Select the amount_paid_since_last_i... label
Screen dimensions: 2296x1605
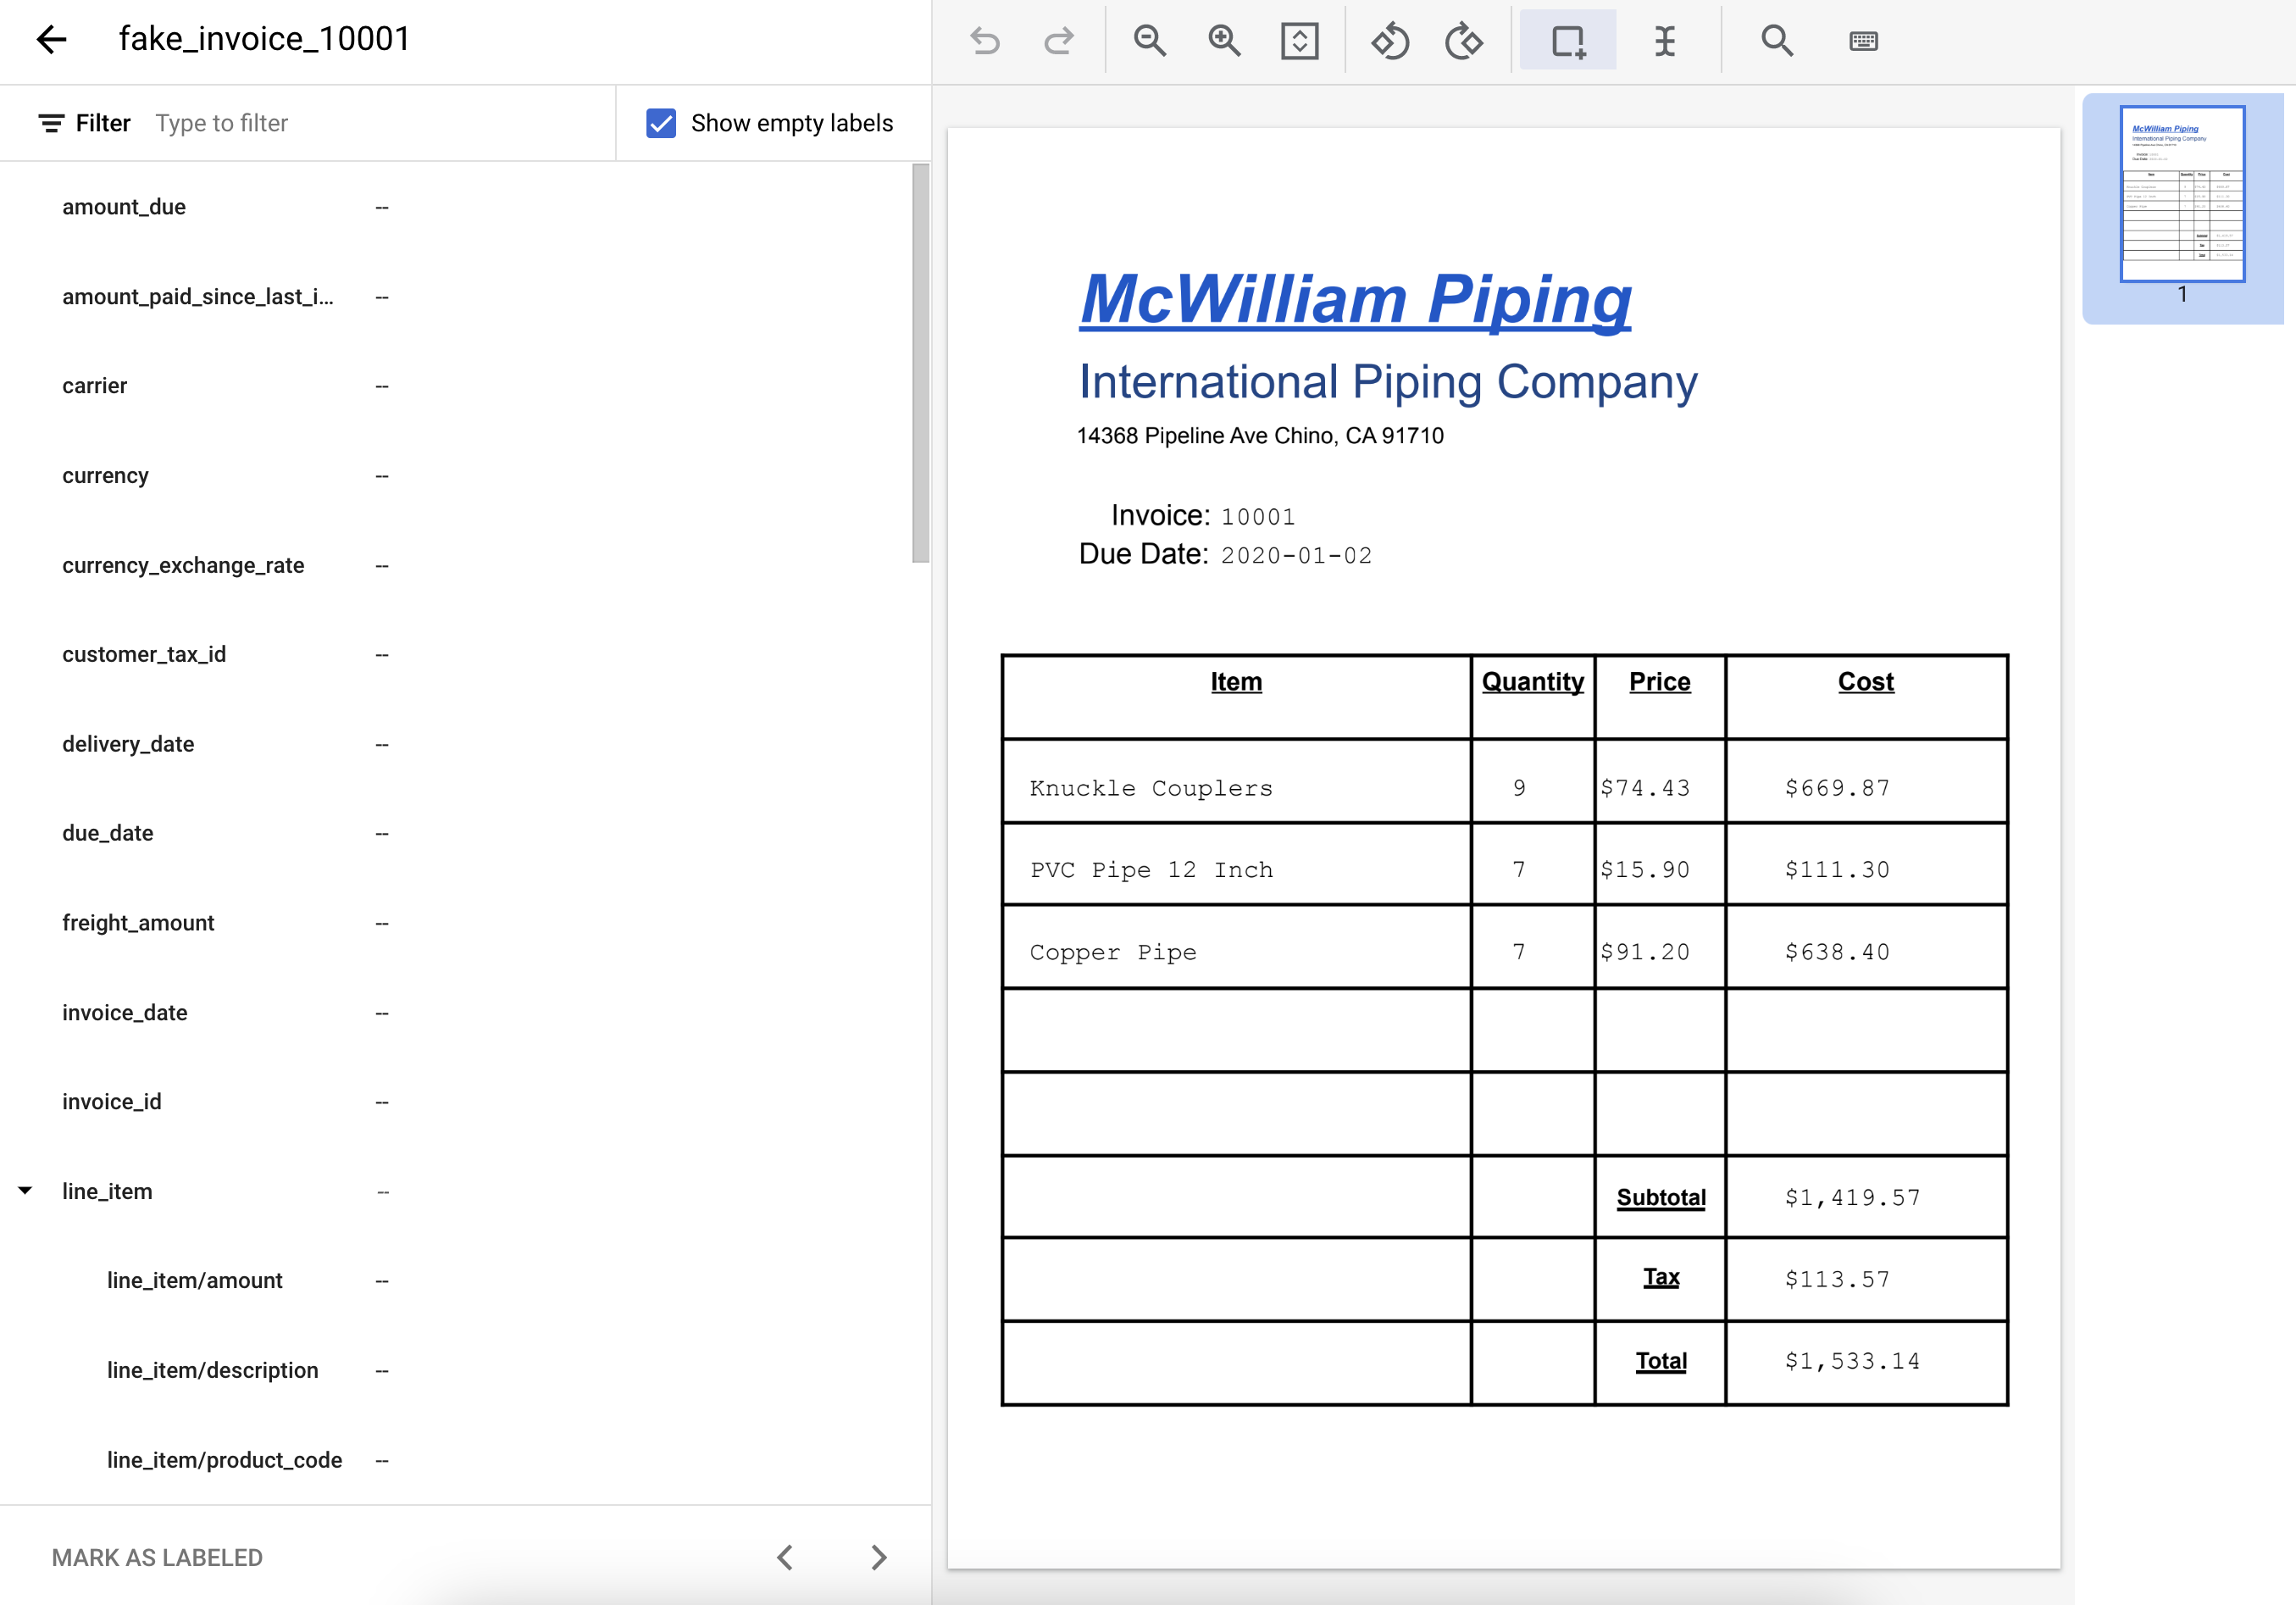pos(198,297)
